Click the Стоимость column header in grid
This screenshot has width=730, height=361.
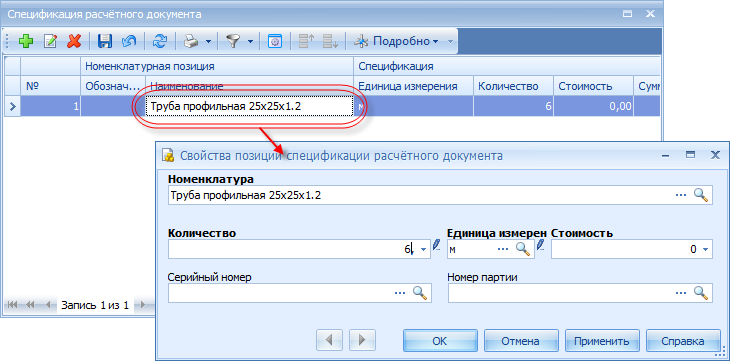click(594, 86)
